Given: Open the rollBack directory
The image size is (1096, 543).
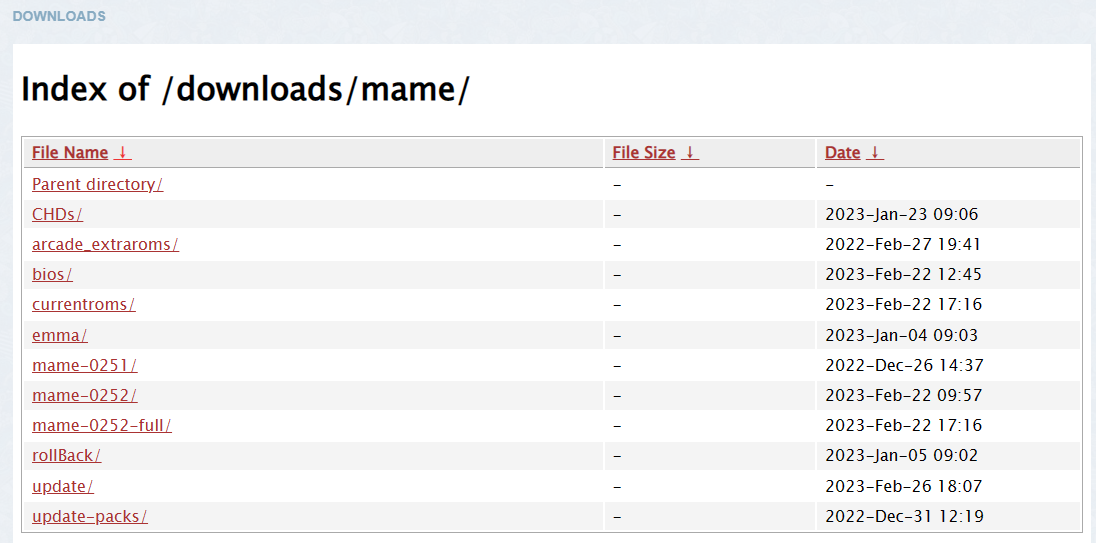Looking at the screenshot, I should point(66,455).
